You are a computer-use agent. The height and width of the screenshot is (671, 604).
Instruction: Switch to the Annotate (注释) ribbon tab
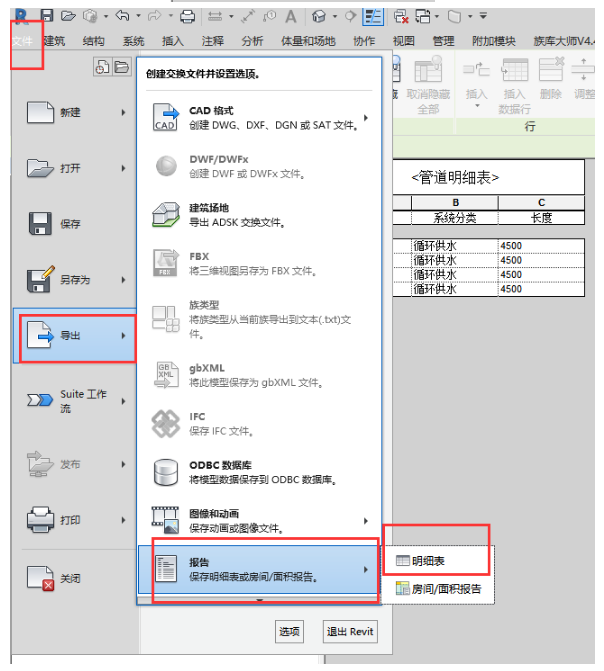pos(213,41)
